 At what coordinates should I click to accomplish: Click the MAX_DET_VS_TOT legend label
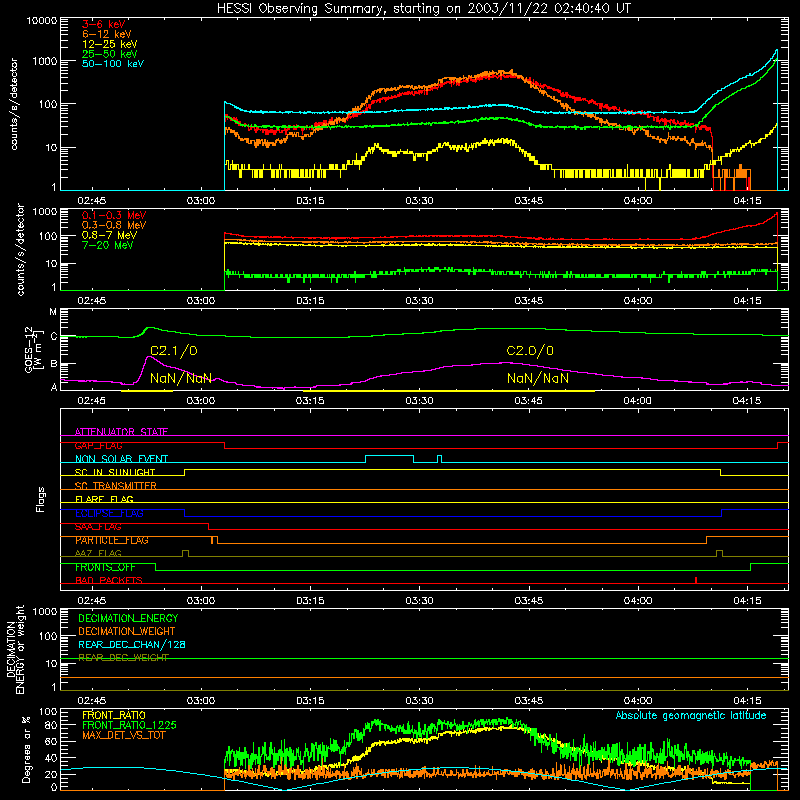click(x=123, y=735)
